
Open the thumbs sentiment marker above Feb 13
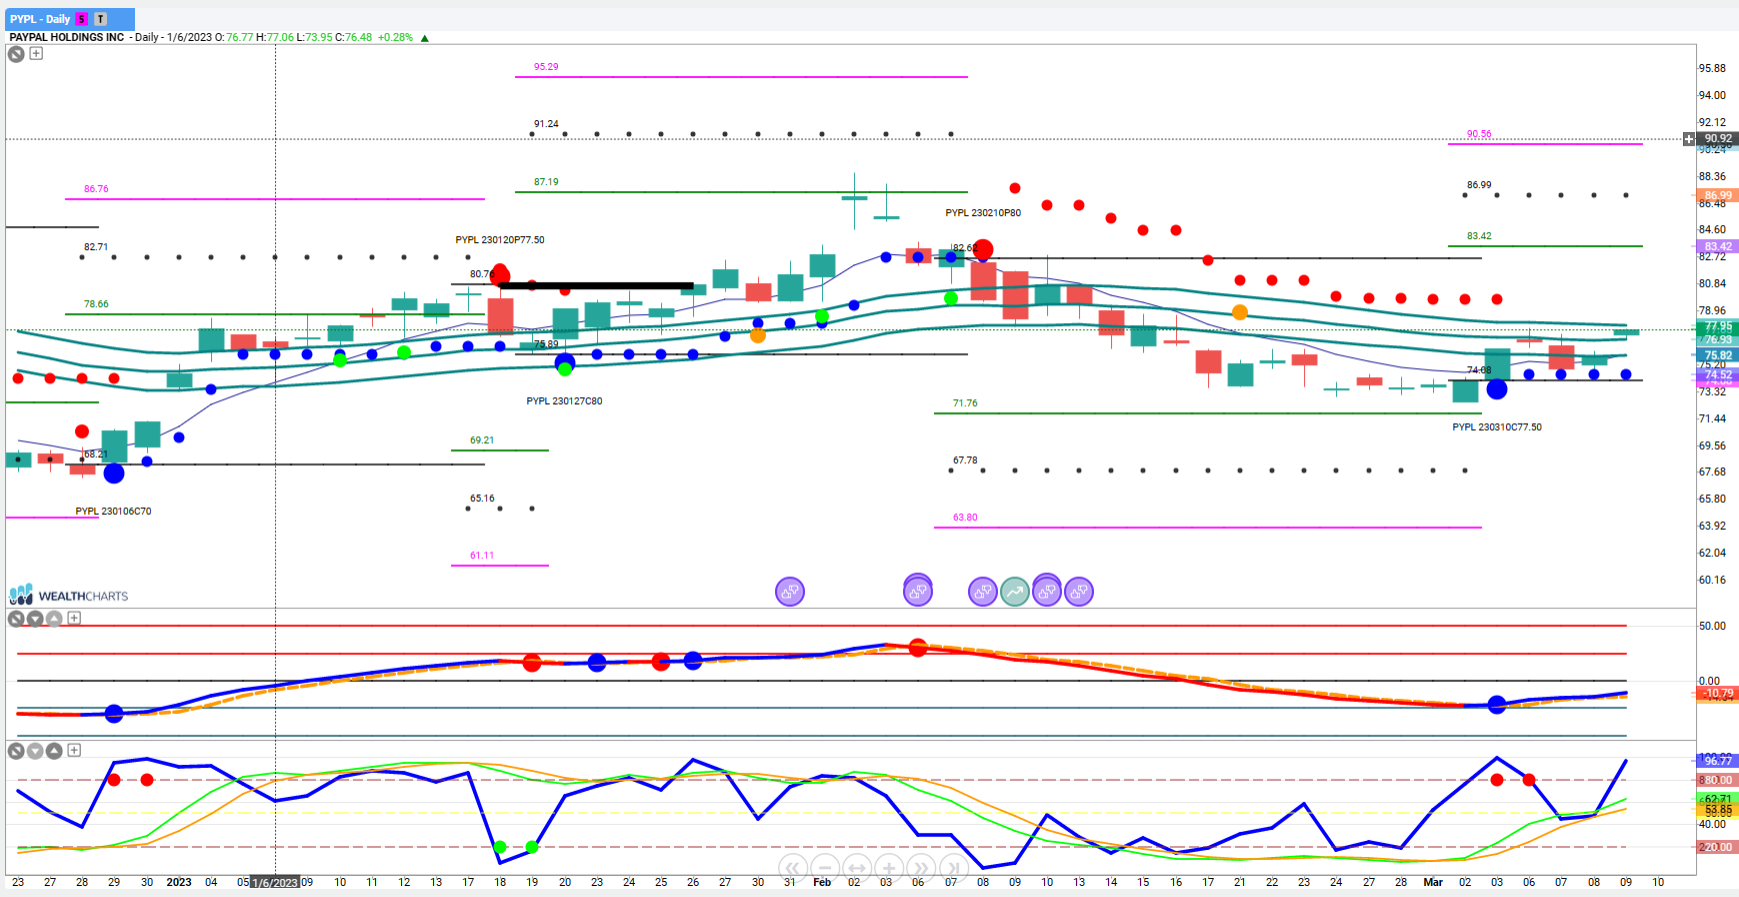point(1079,592)
